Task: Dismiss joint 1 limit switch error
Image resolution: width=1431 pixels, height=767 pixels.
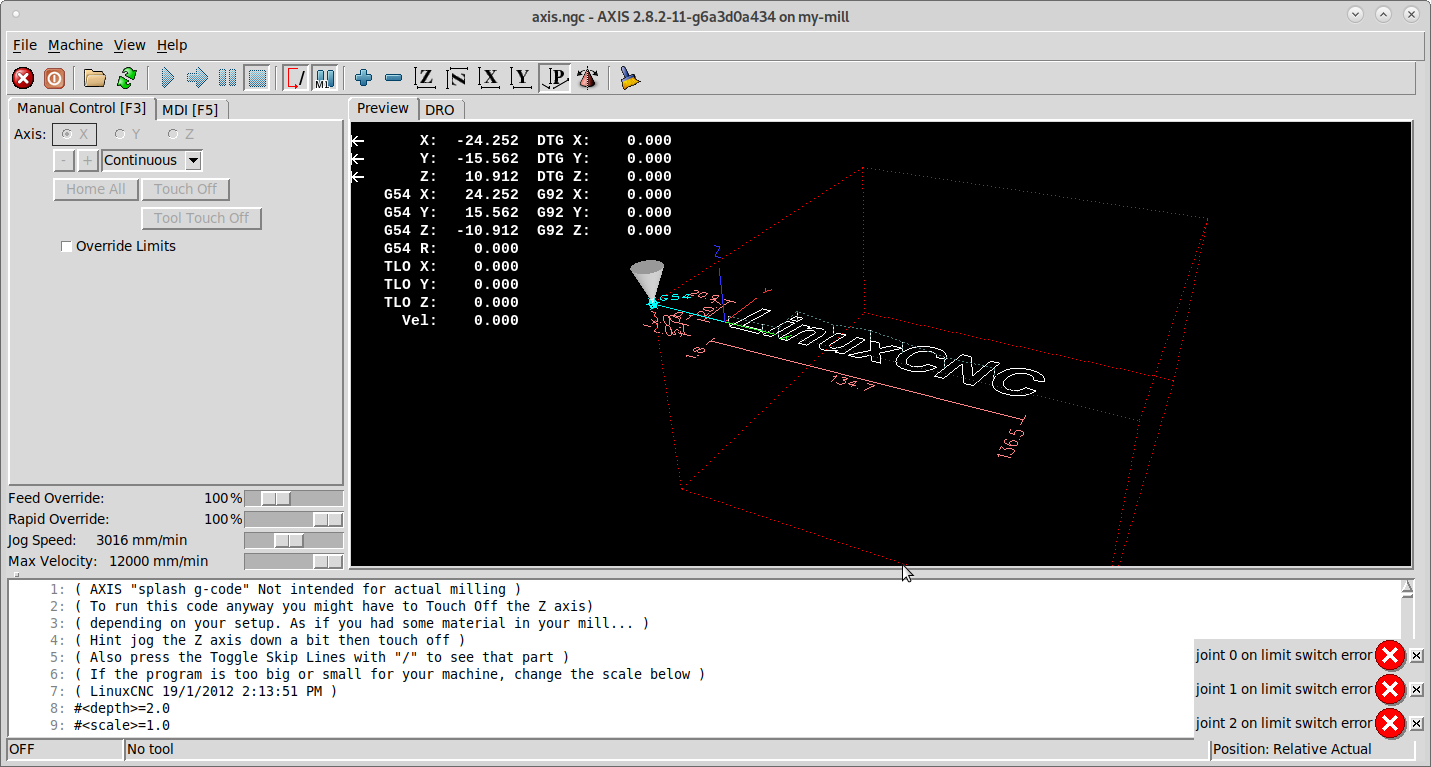Action: tap(1417, 690)
